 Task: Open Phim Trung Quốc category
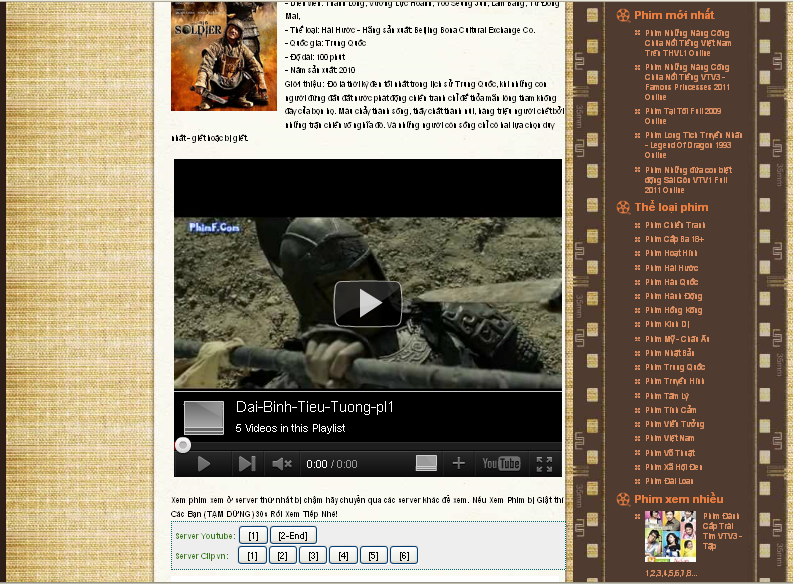[x=675, y=367]
